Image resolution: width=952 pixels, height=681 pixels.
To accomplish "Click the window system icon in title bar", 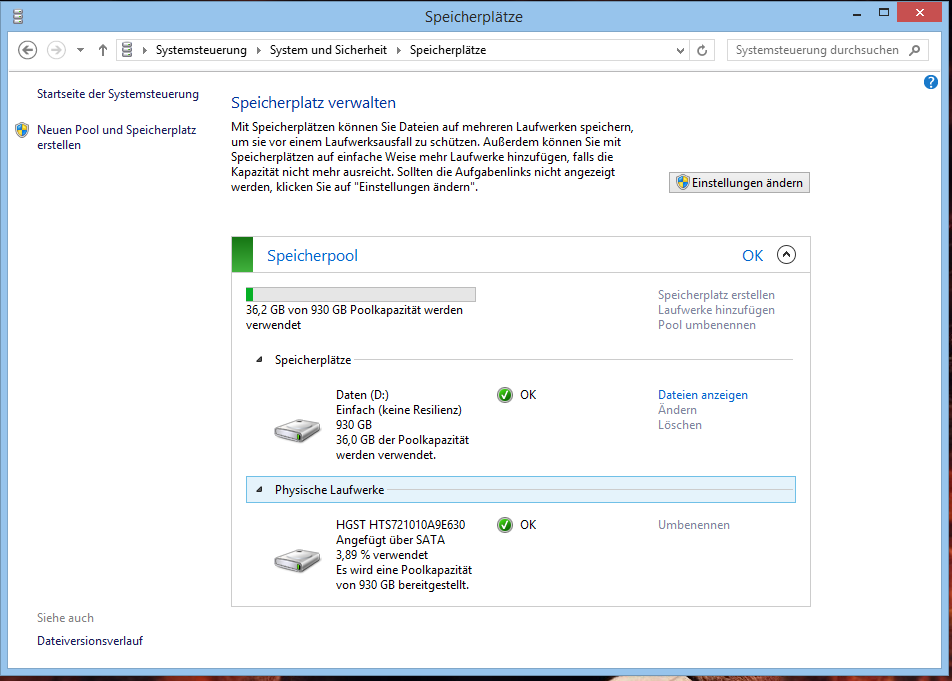I will point(18,16).
